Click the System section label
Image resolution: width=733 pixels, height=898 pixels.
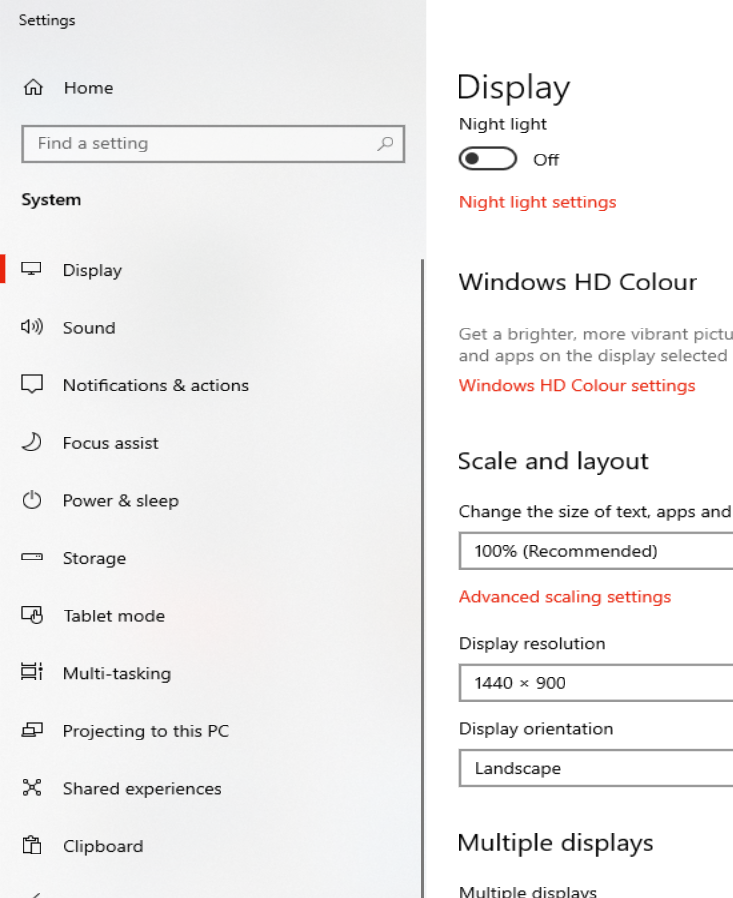coord(51,200)
